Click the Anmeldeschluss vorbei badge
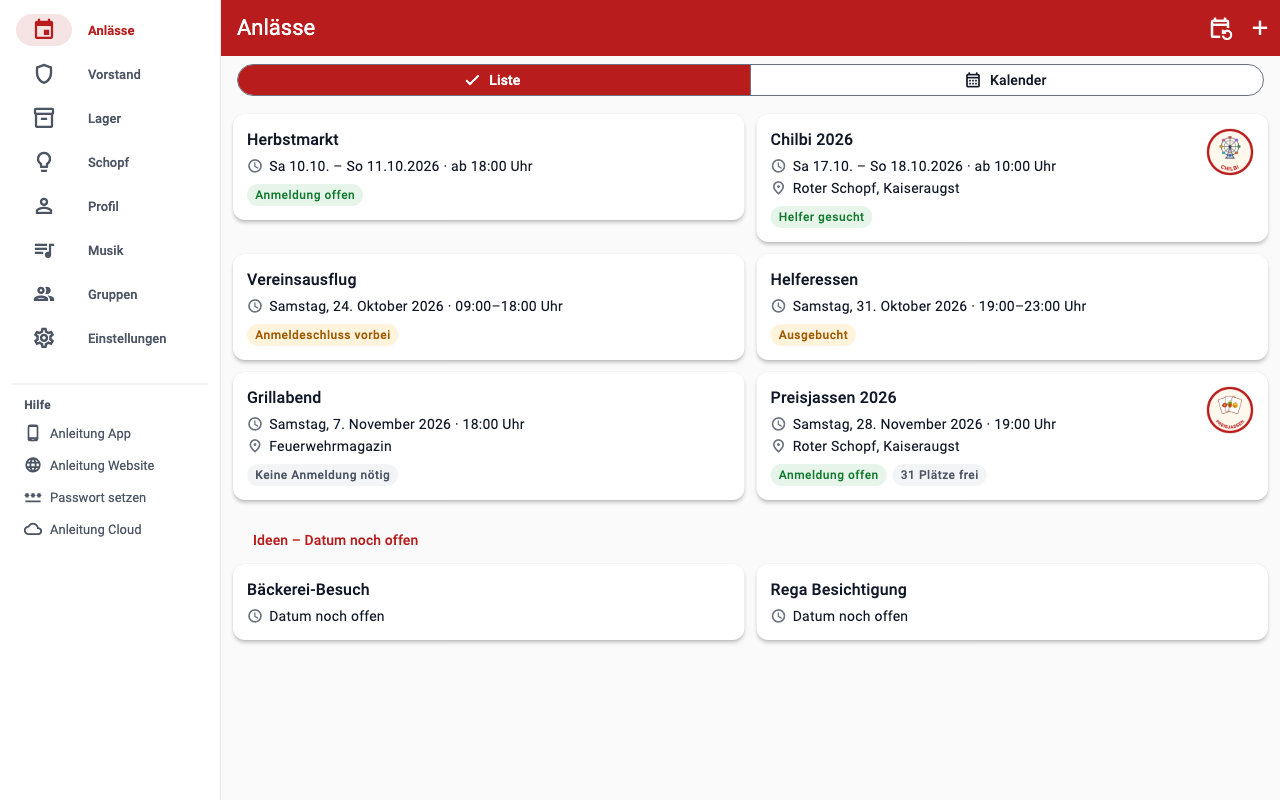1280x800 pixels. click(322, 335)
